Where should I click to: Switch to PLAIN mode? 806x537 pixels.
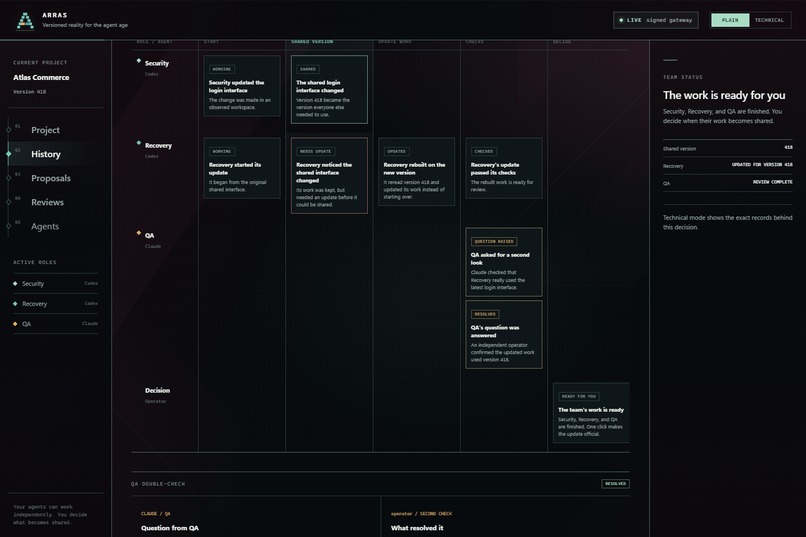pos(730,20)
